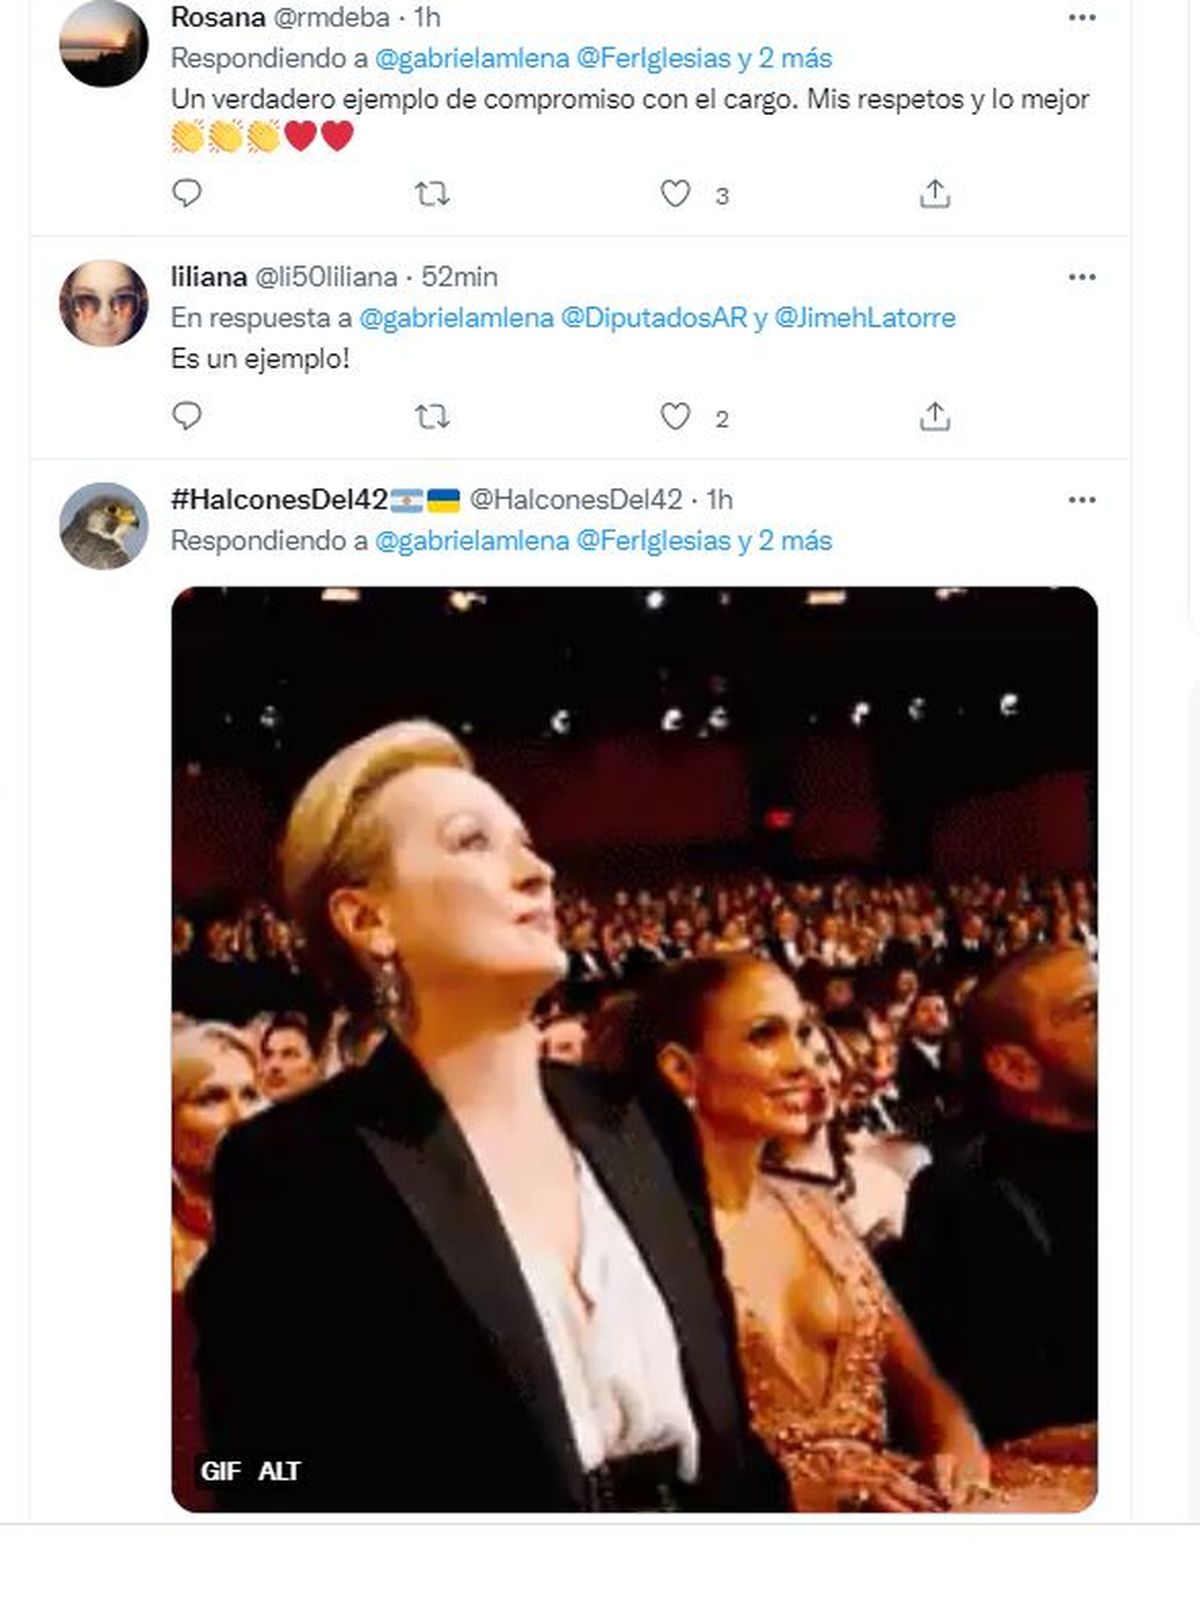Open more options on HalconesDel42 tweet
The image size is (1200, 1613).
[1082, 499]
